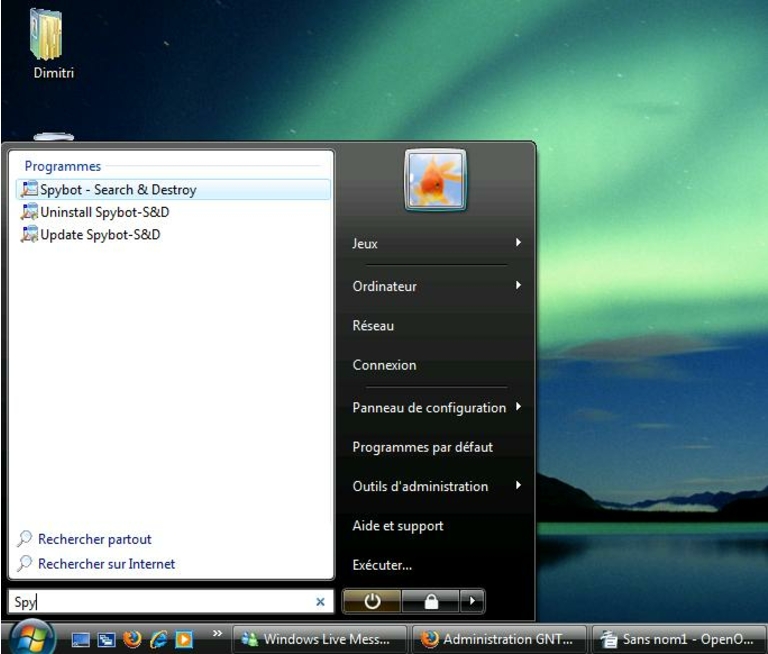The width and height of the screenshot is (768, 654).
Task: Launch Firefox from quick launch bar
Action: 132,639
